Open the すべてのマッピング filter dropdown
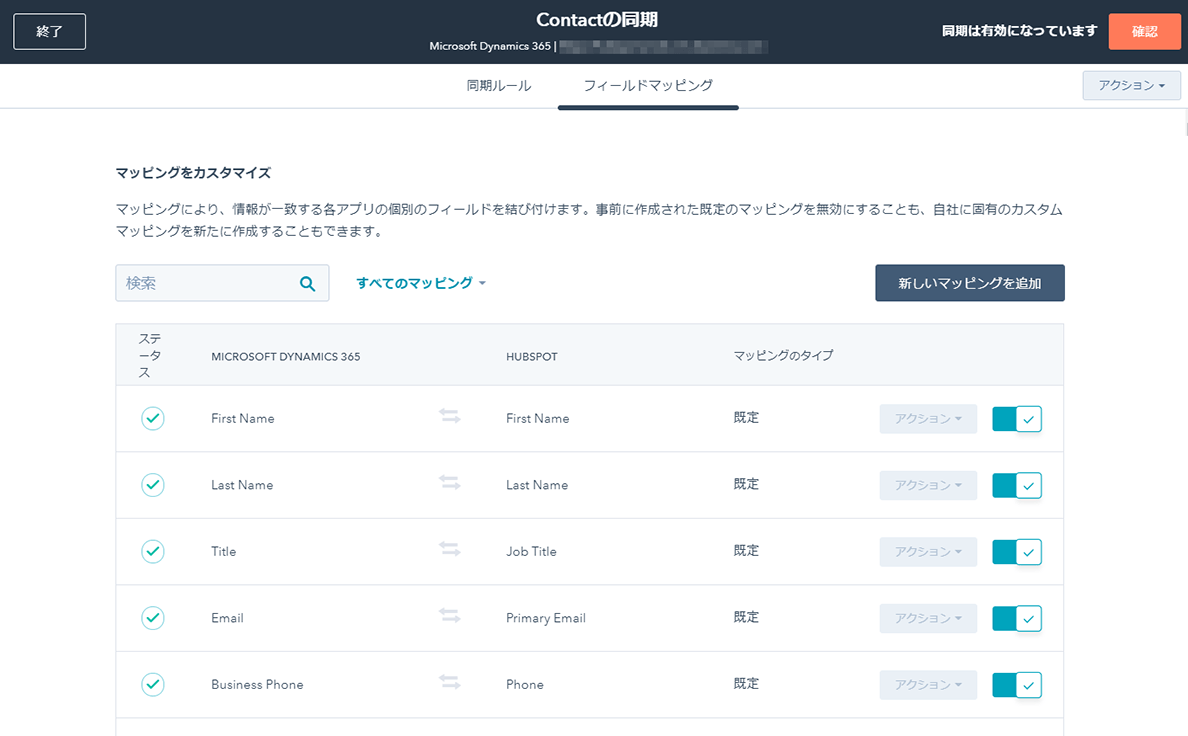This screenshot has width=1188, height=736. [x=421, y=283]
